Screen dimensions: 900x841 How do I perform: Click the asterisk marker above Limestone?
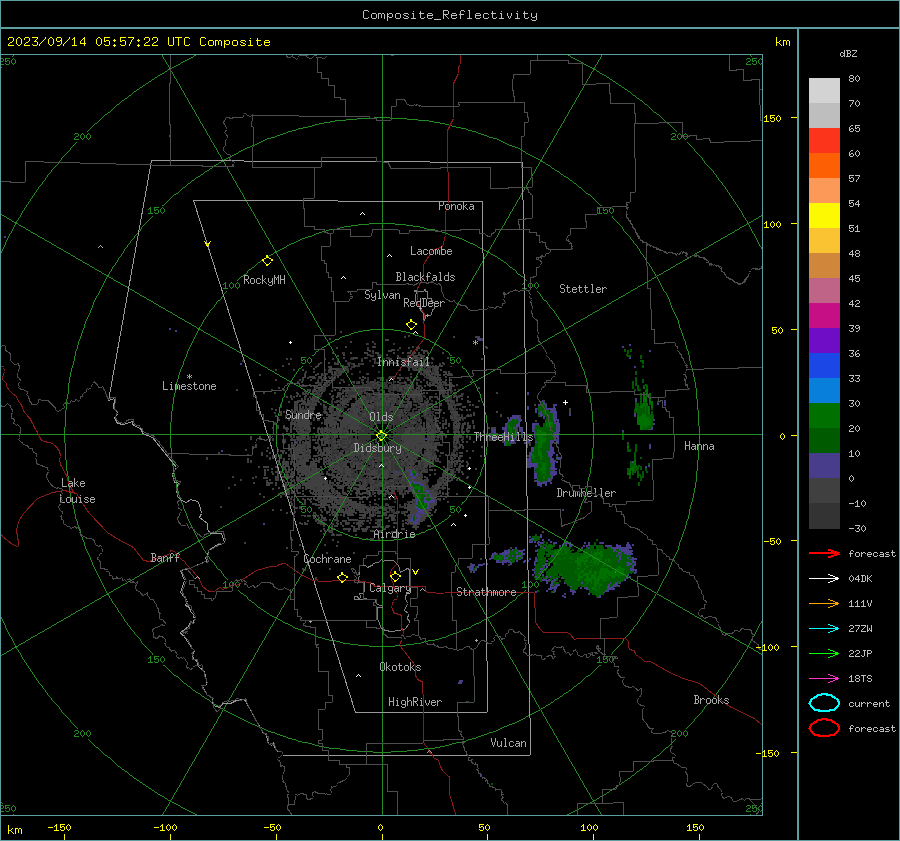tap(189, 377)
